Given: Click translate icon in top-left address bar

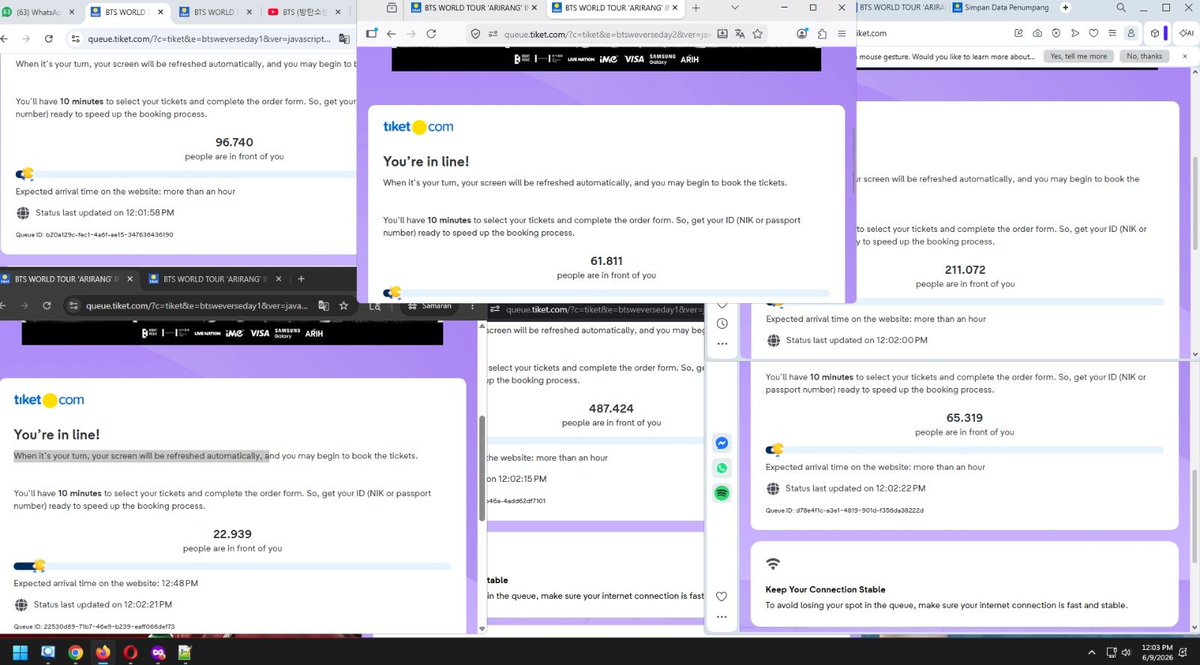Looking at the screenshot, I should 343,38.
